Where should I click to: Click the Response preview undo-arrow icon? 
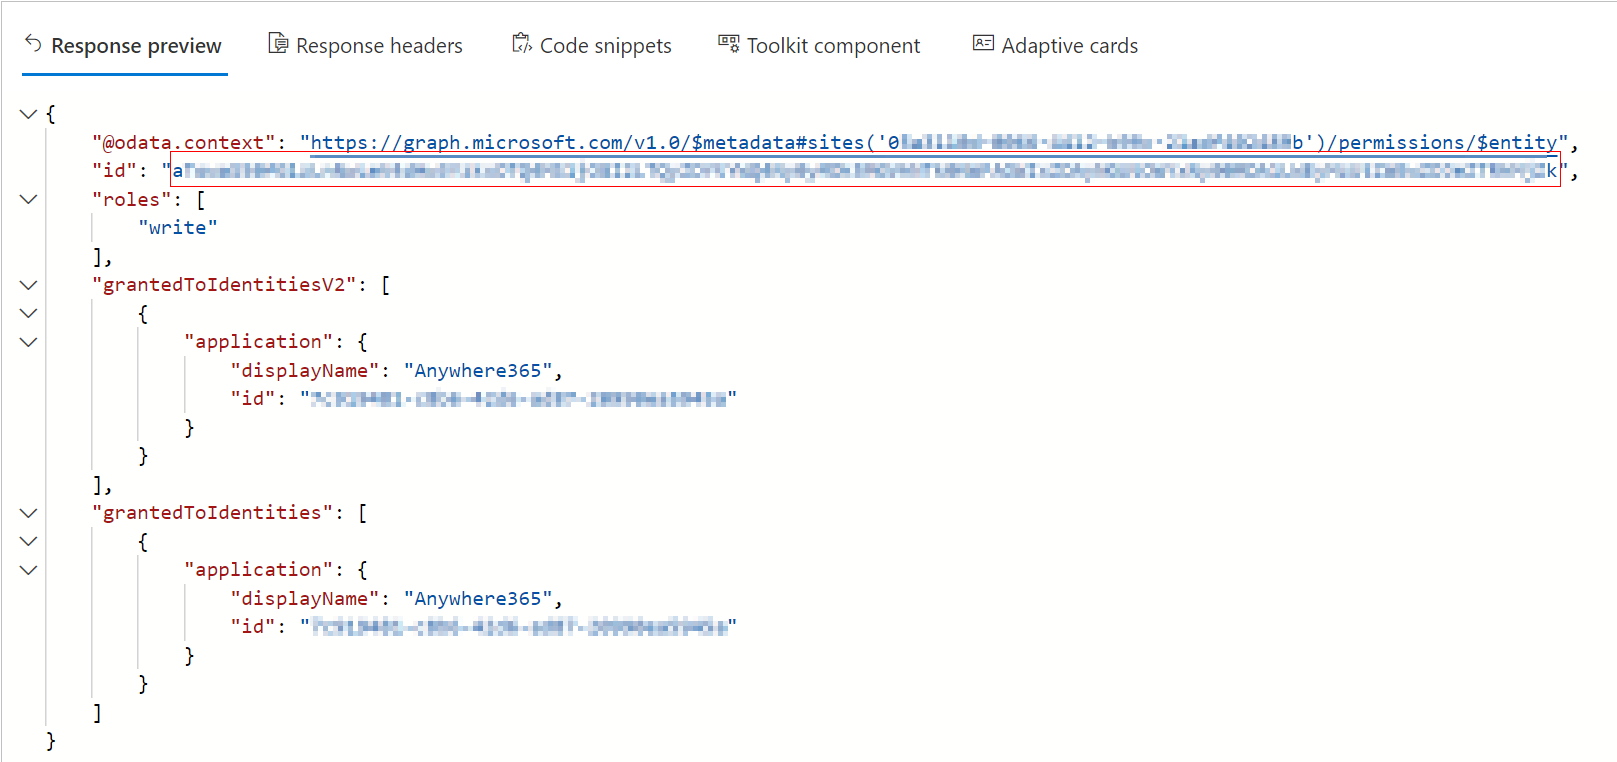(x=33, y=44)
